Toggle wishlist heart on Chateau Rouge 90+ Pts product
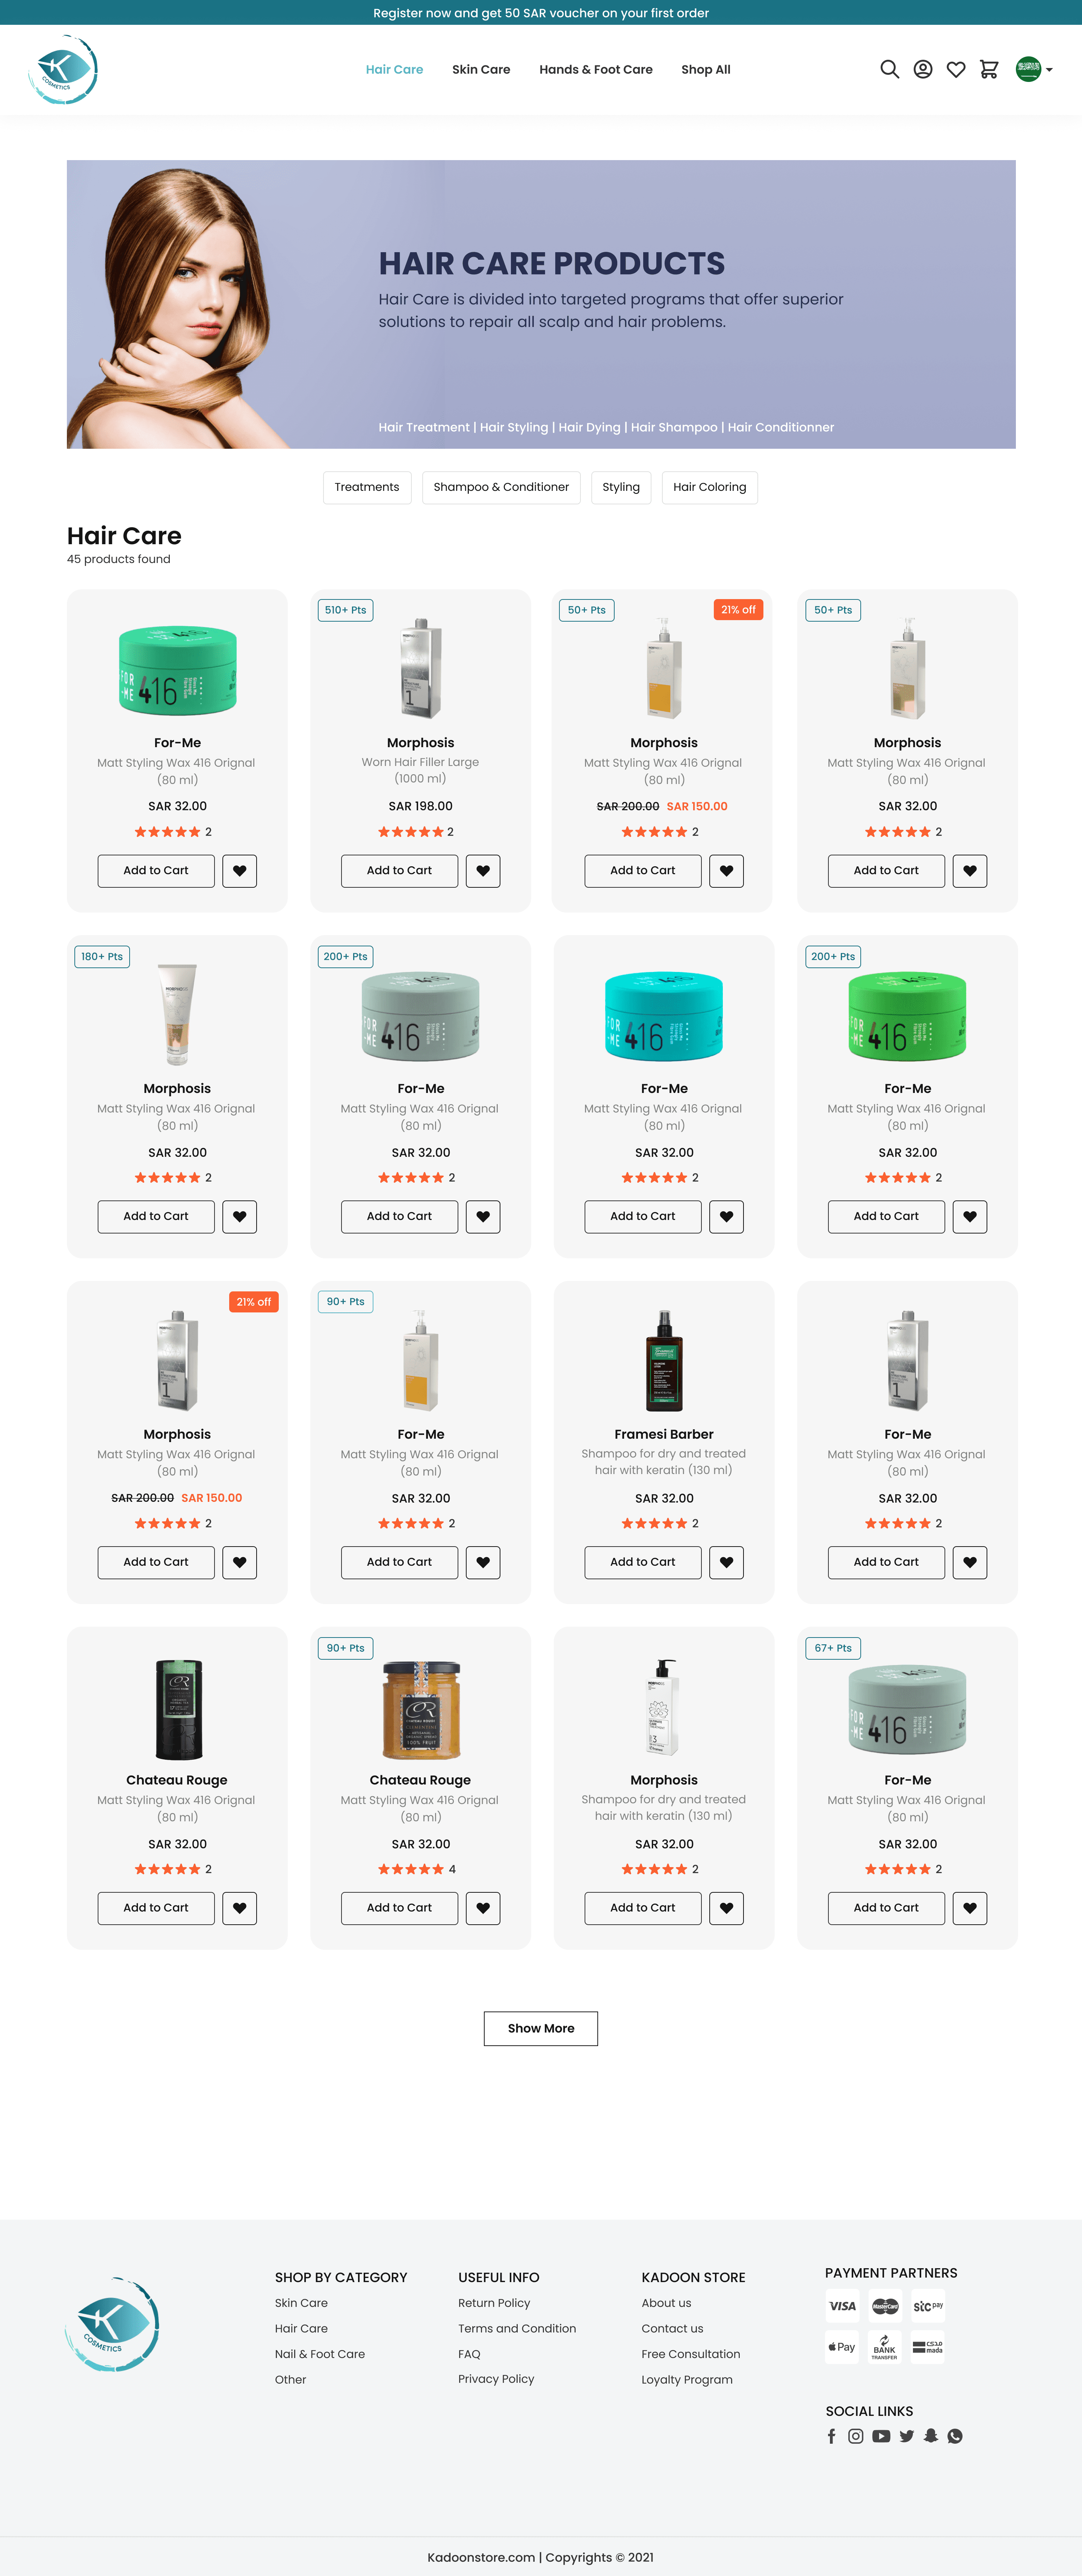1082x2576 pixels. [483, 1908]
